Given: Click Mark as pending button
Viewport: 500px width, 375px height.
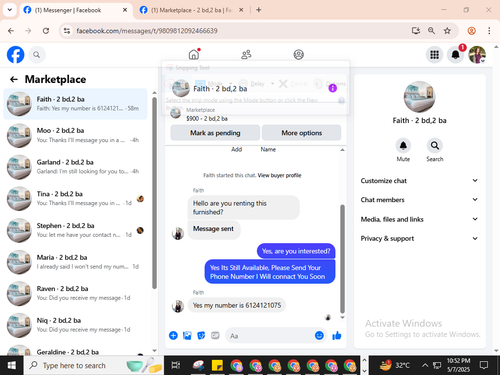Looking at the screenshot, I should point(215,133).
